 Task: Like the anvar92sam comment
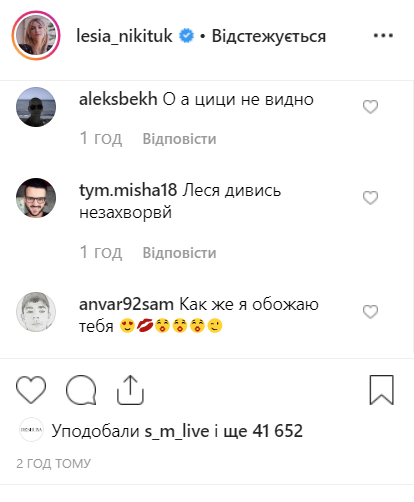tap(370, 312)
